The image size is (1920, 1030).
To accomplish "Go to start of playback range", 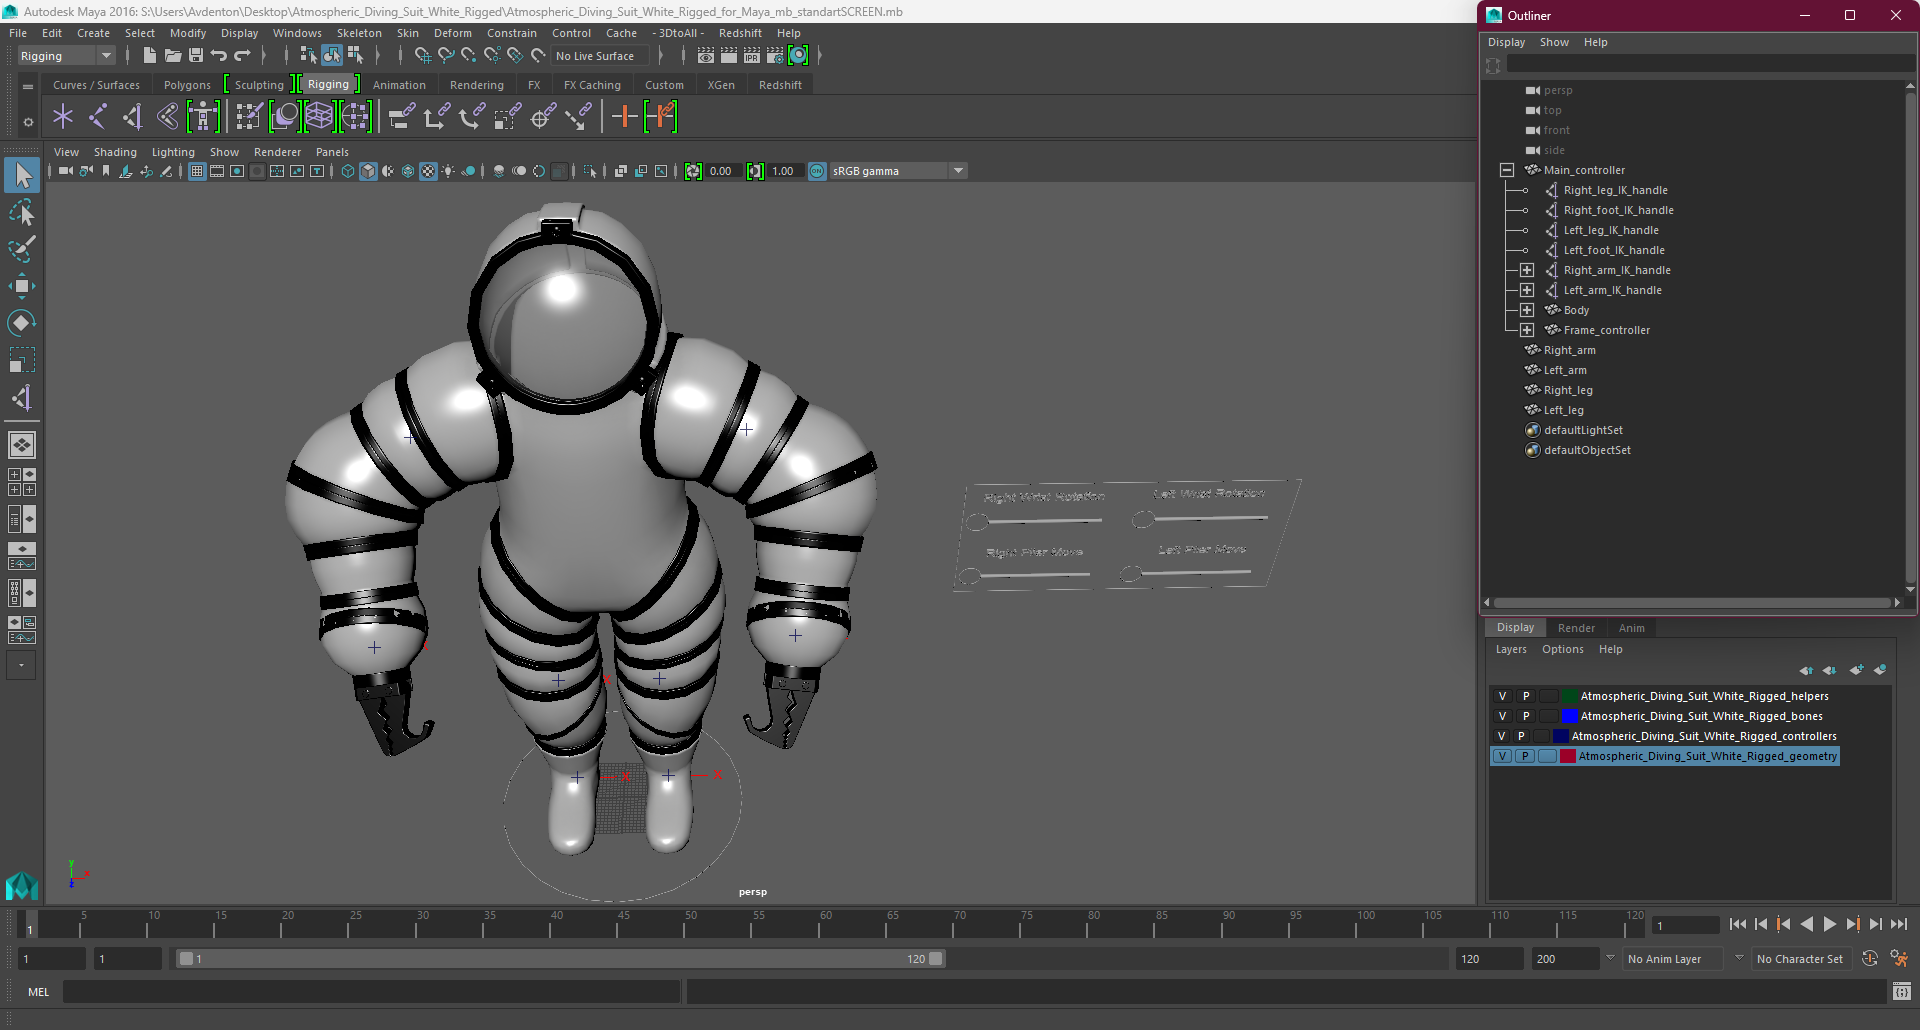I will click(x=1737, y=925).
